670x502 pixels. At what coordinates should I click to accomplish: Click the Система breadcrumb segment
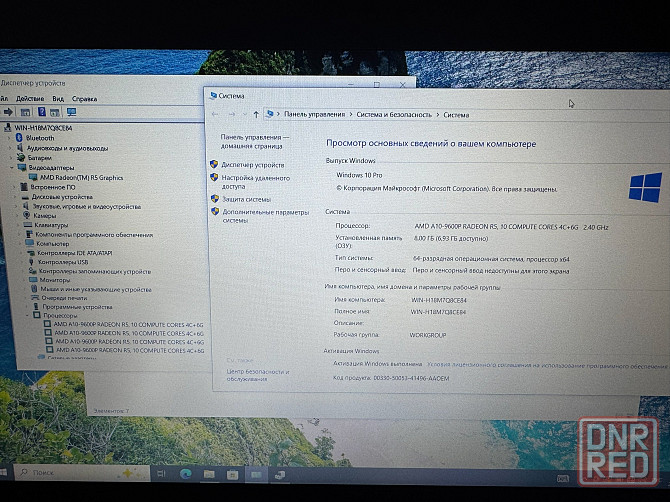pos(456,114)
